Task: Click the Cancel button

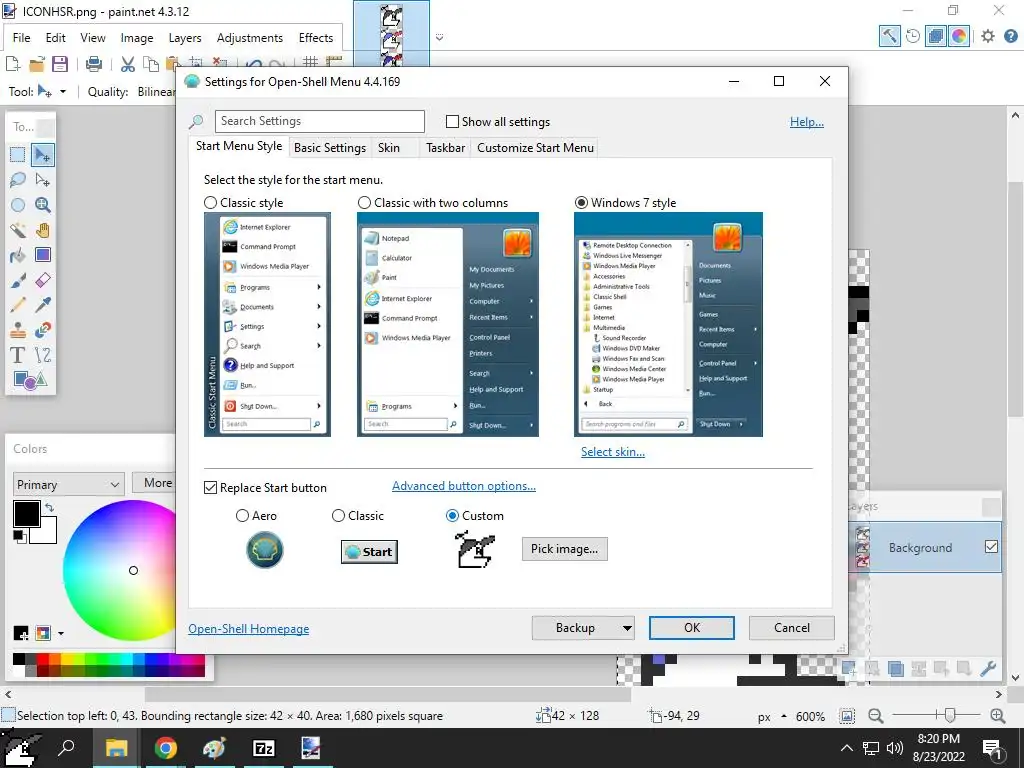Action: (792, 628)
